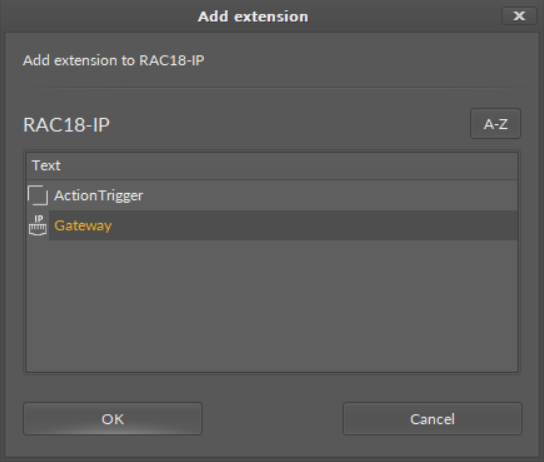Click blank row space beside ActionTrigger label
Screen dimensions: 544x462
click(x=330, y=195)
